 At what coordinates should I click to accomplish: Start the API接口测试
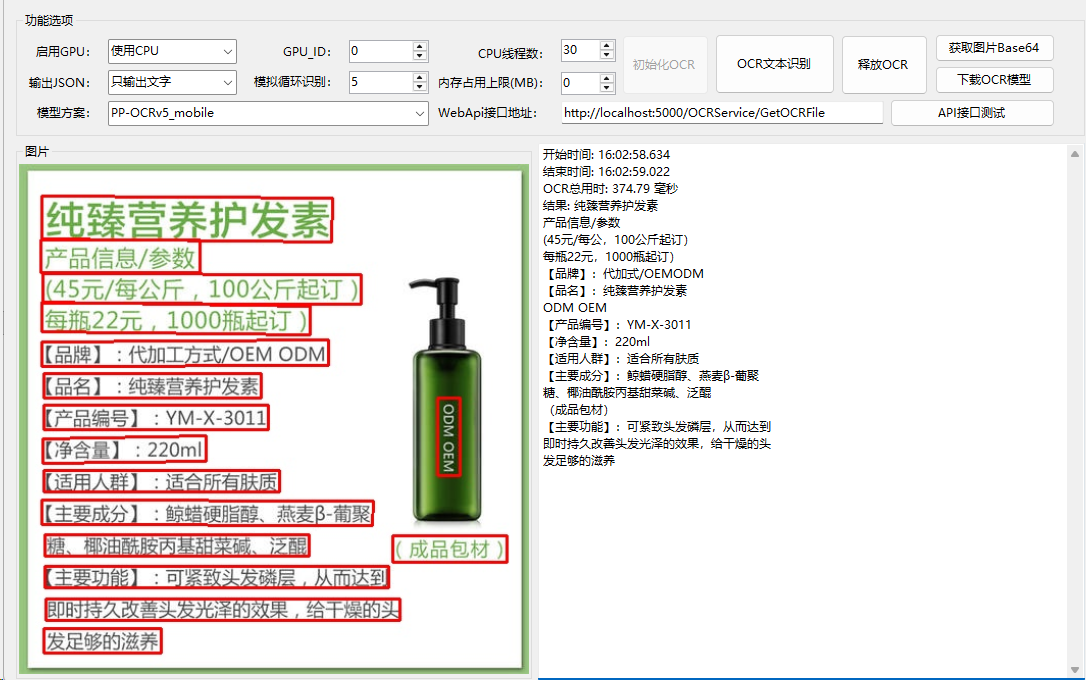tap(971, 113)
